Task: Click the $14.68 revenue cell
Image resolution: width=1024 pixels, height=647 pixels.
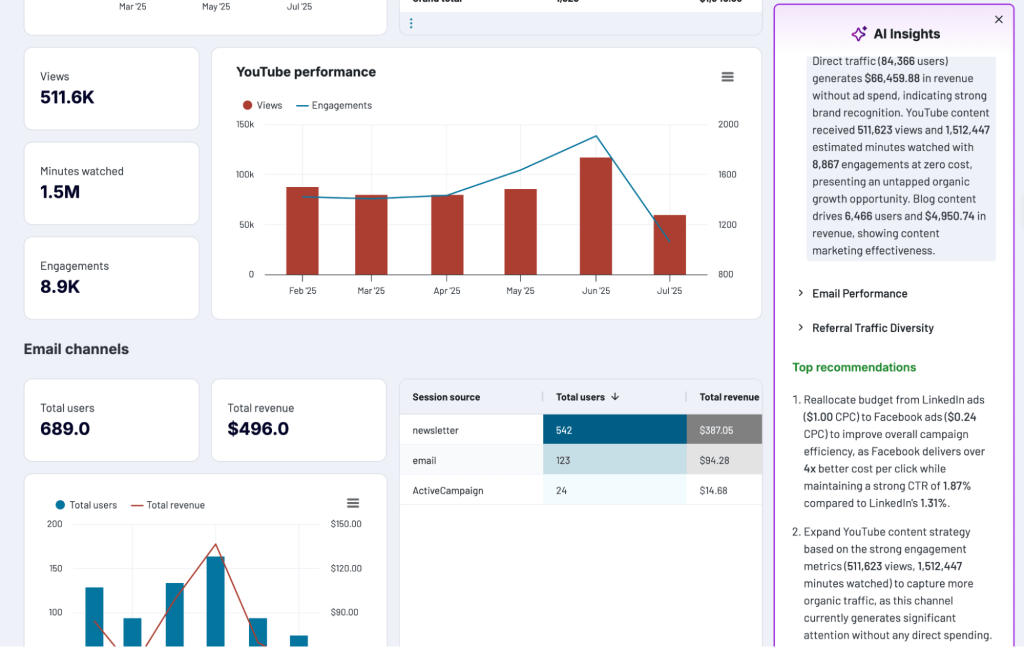Action: click(x=724, y=490)
